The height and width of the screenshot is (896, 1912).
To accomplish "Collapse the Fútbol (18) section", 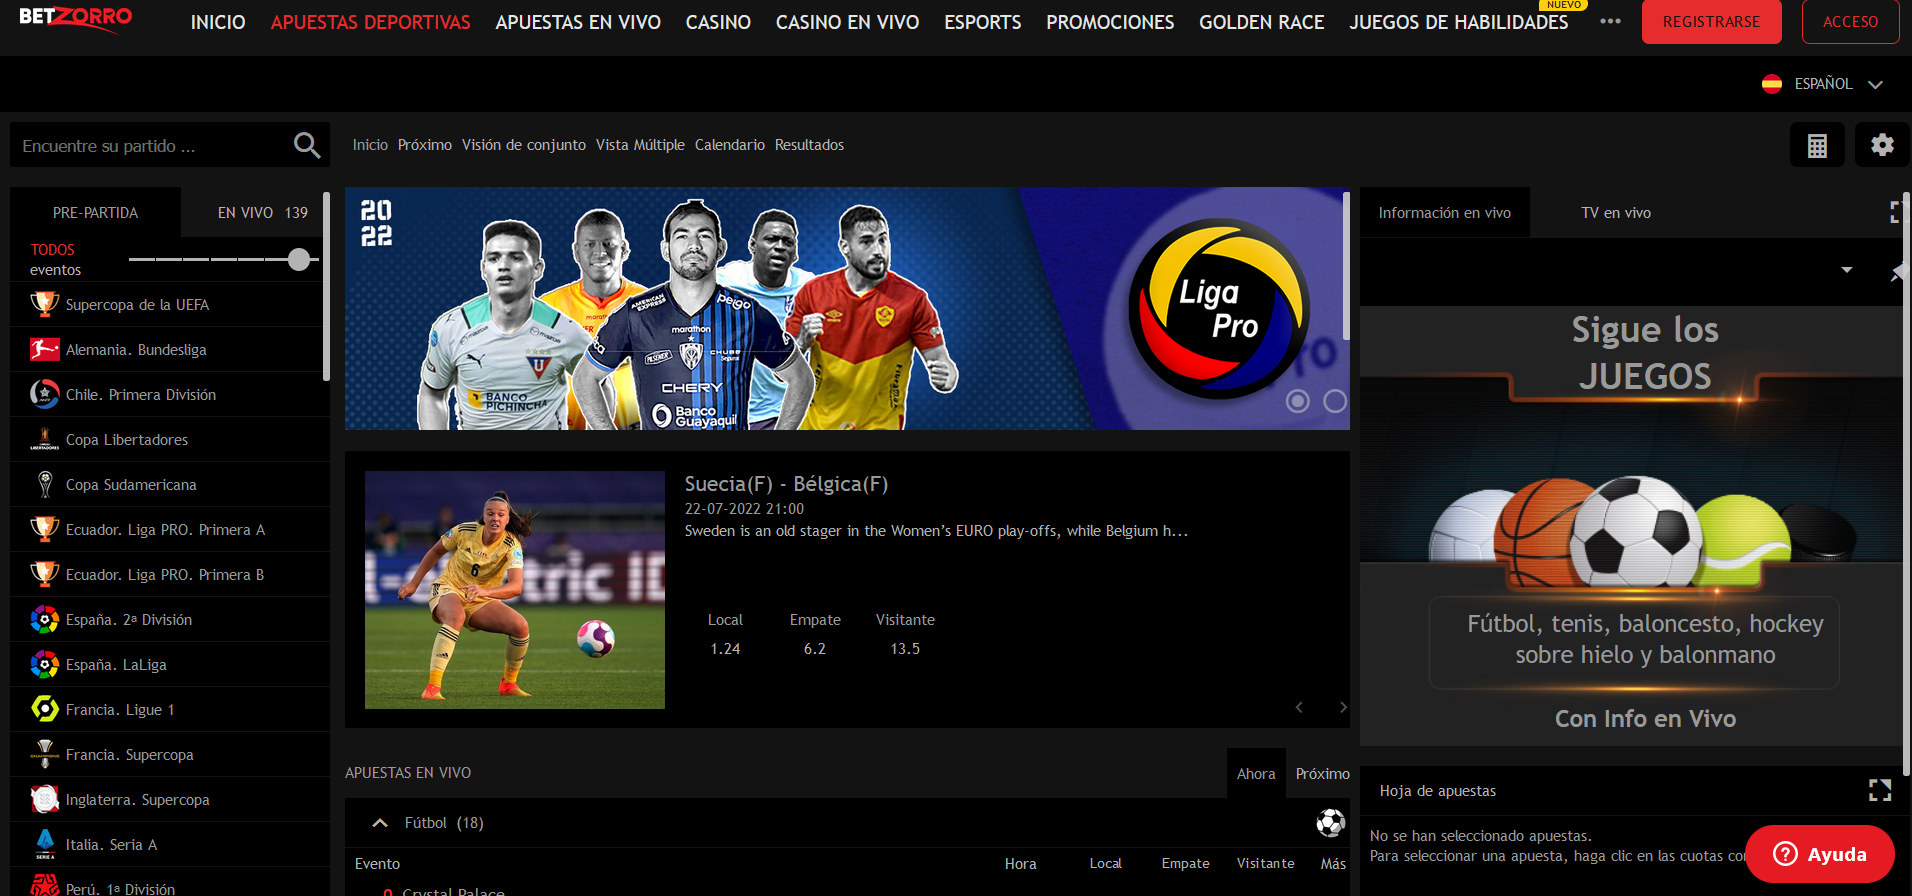I will tap(380, 823).
